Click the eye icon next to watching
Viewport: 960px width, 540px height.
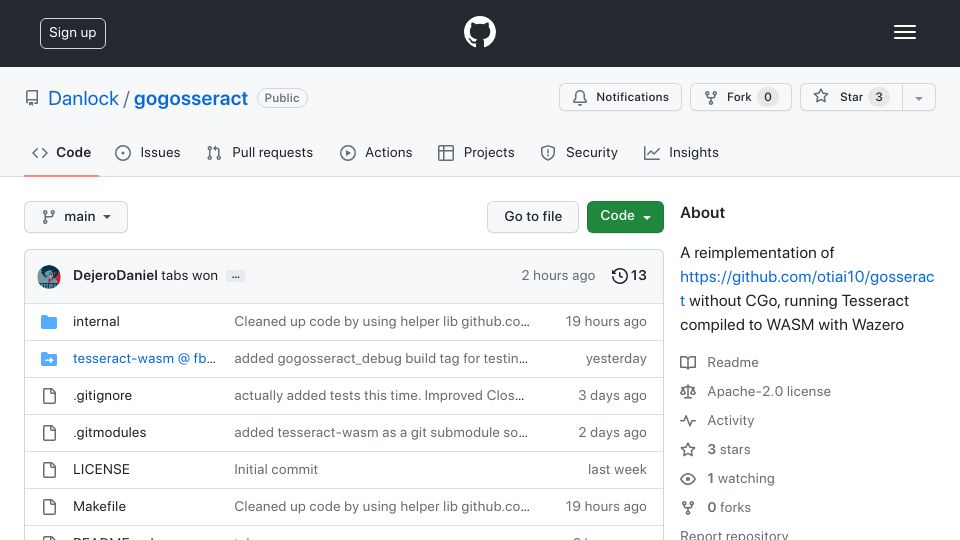[688, 479]
